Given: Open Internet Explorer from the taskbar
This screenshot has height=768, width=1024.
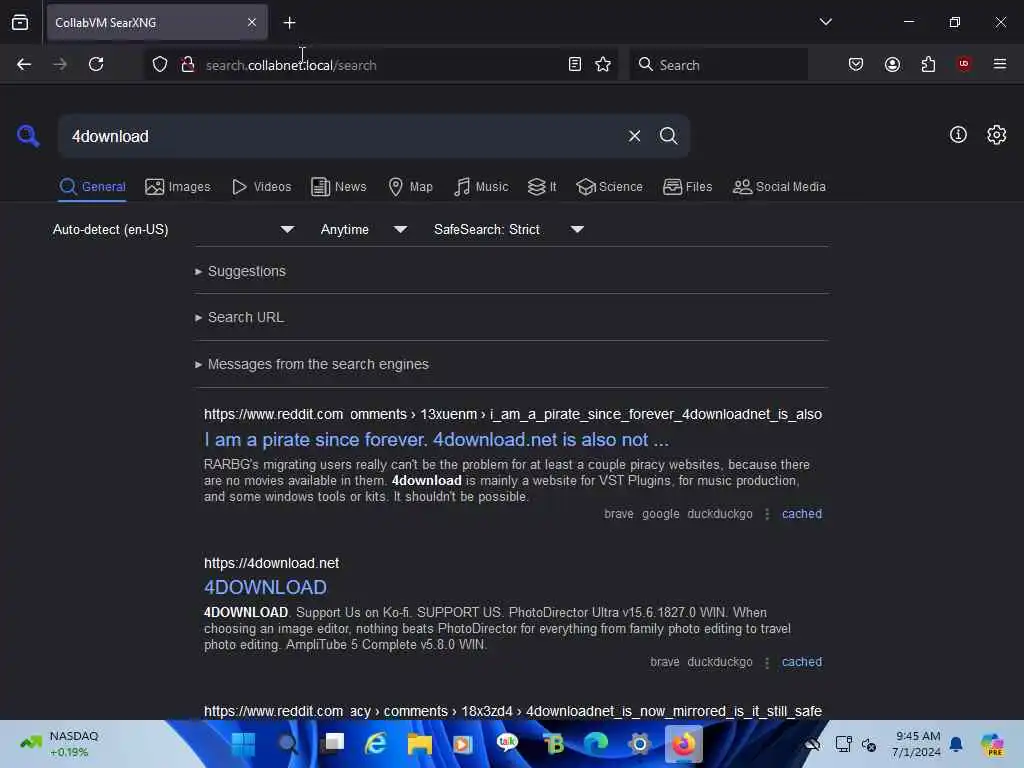Looking at the screenshot, I should point(376,744).
